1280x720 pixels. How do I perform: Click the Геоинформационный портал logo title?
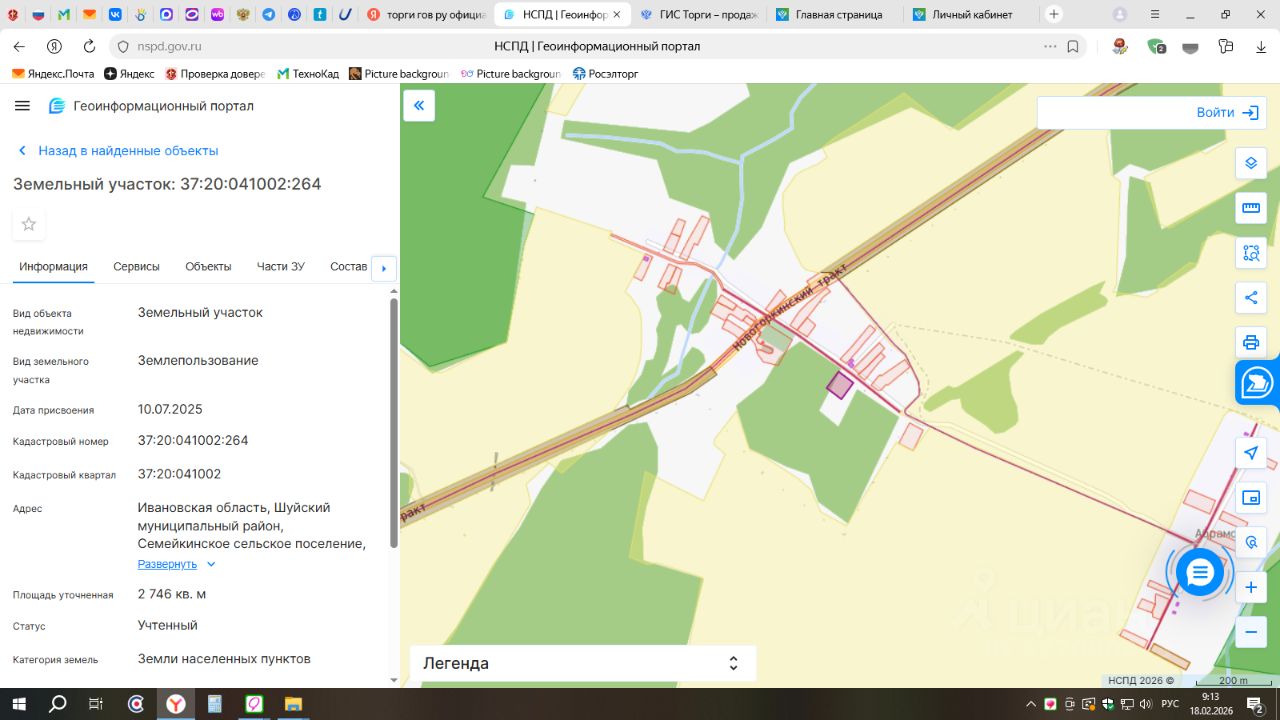tap(151, 106)
